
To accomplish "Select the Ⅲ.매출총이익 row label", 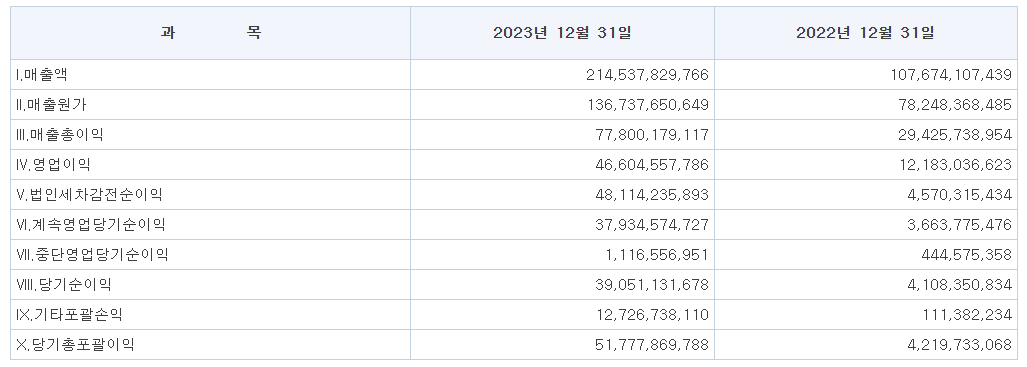I will (60, 135).
